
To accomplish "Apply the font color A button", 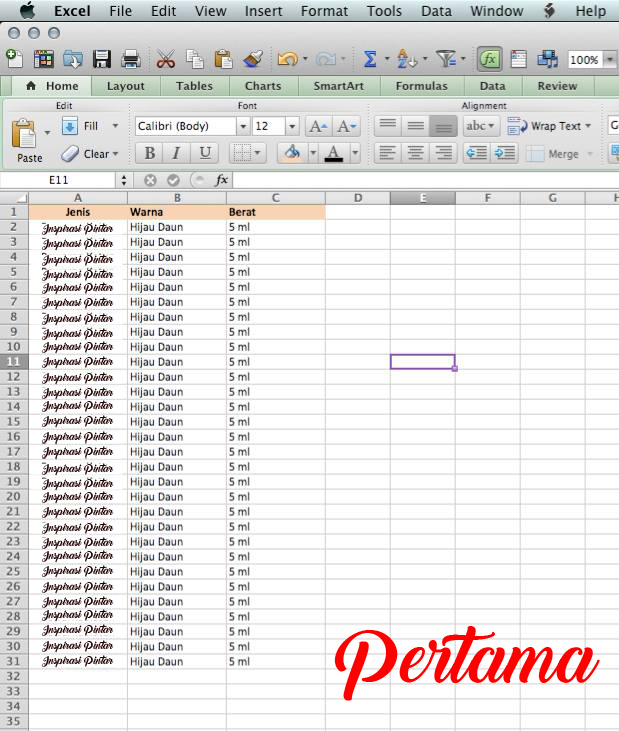I will point(334,153).
